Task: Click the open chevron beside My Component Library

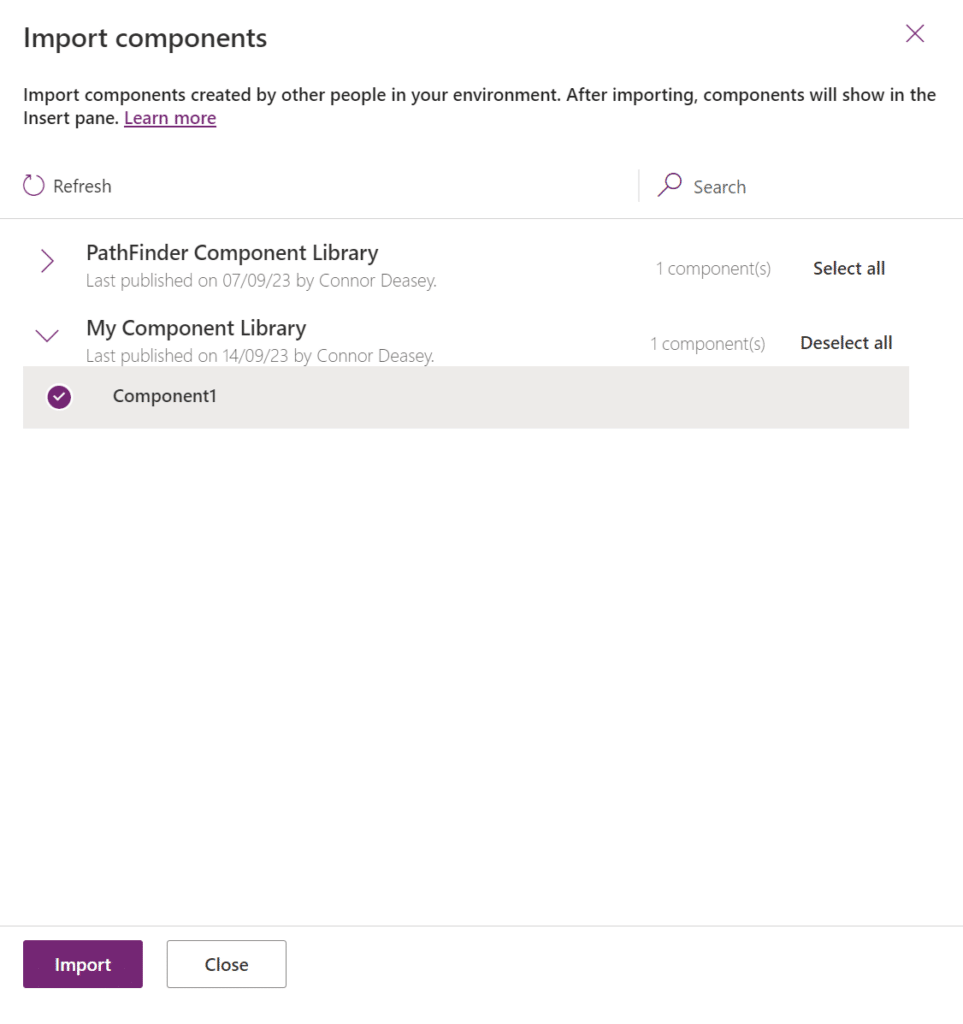Action: tap(46, 336)
